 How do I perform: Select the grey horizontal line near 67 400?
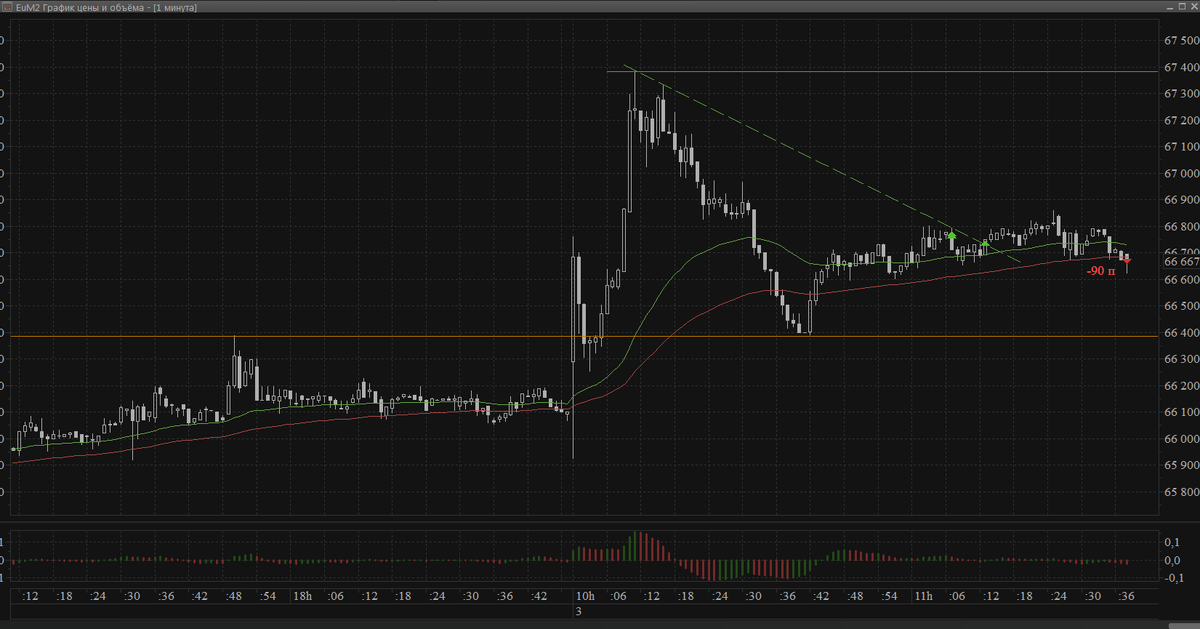882,72
